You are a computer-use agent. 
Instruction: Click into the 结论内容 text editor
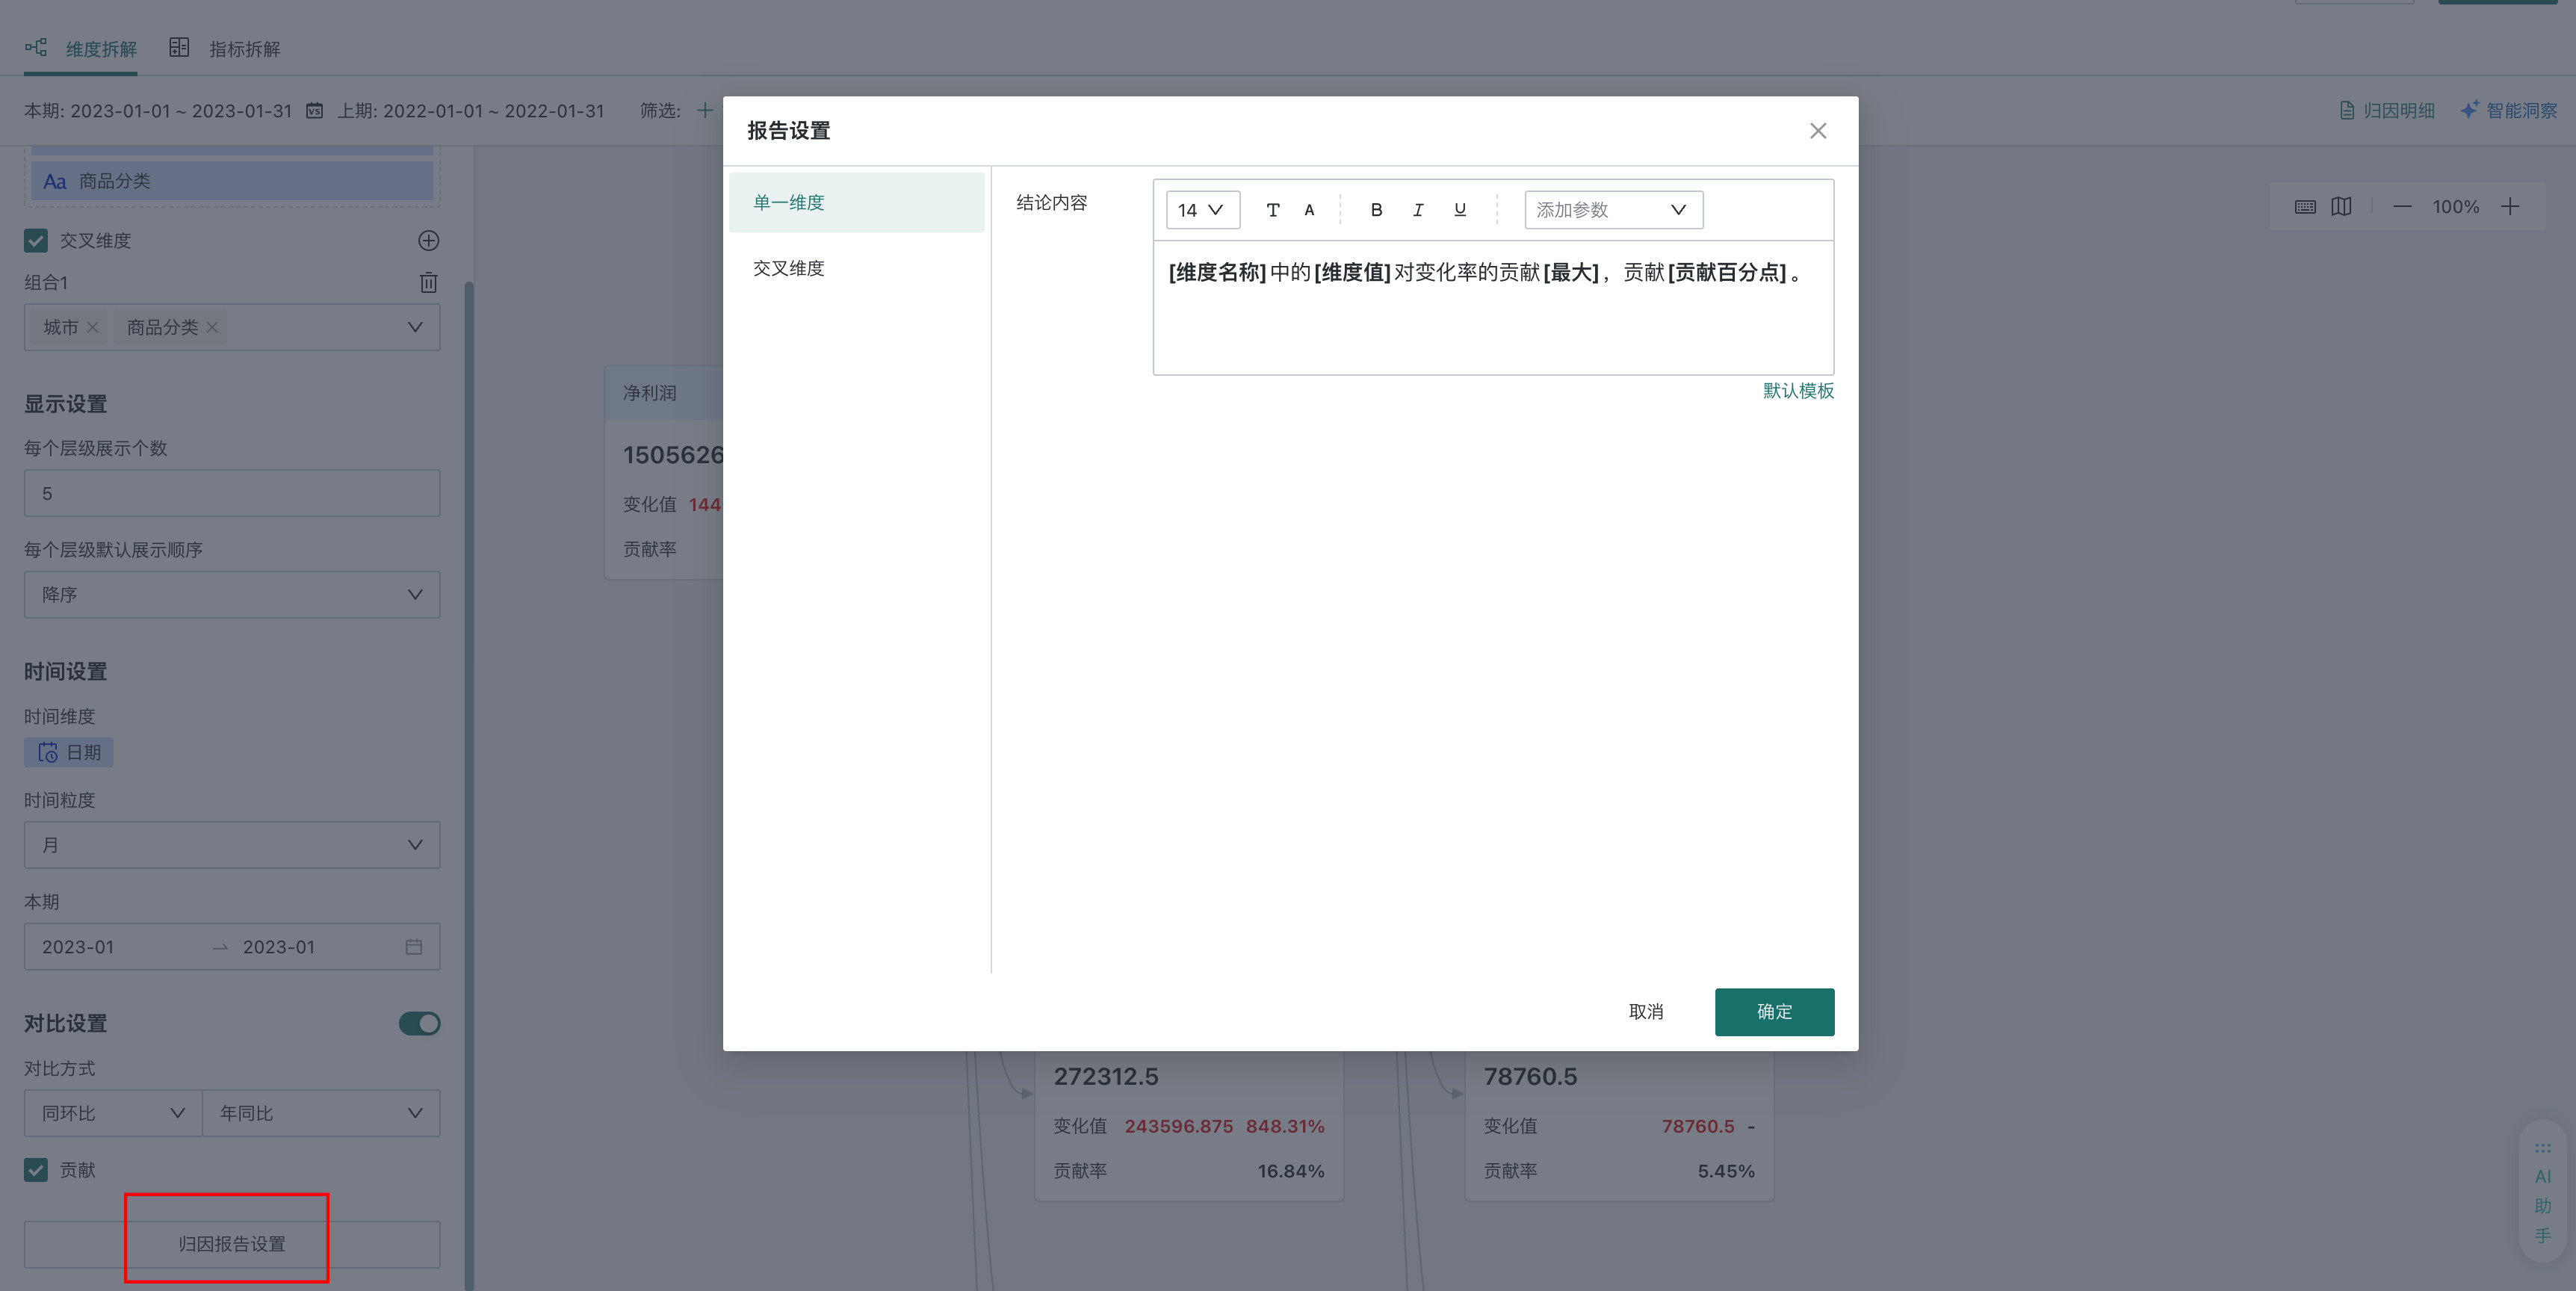1493,308
